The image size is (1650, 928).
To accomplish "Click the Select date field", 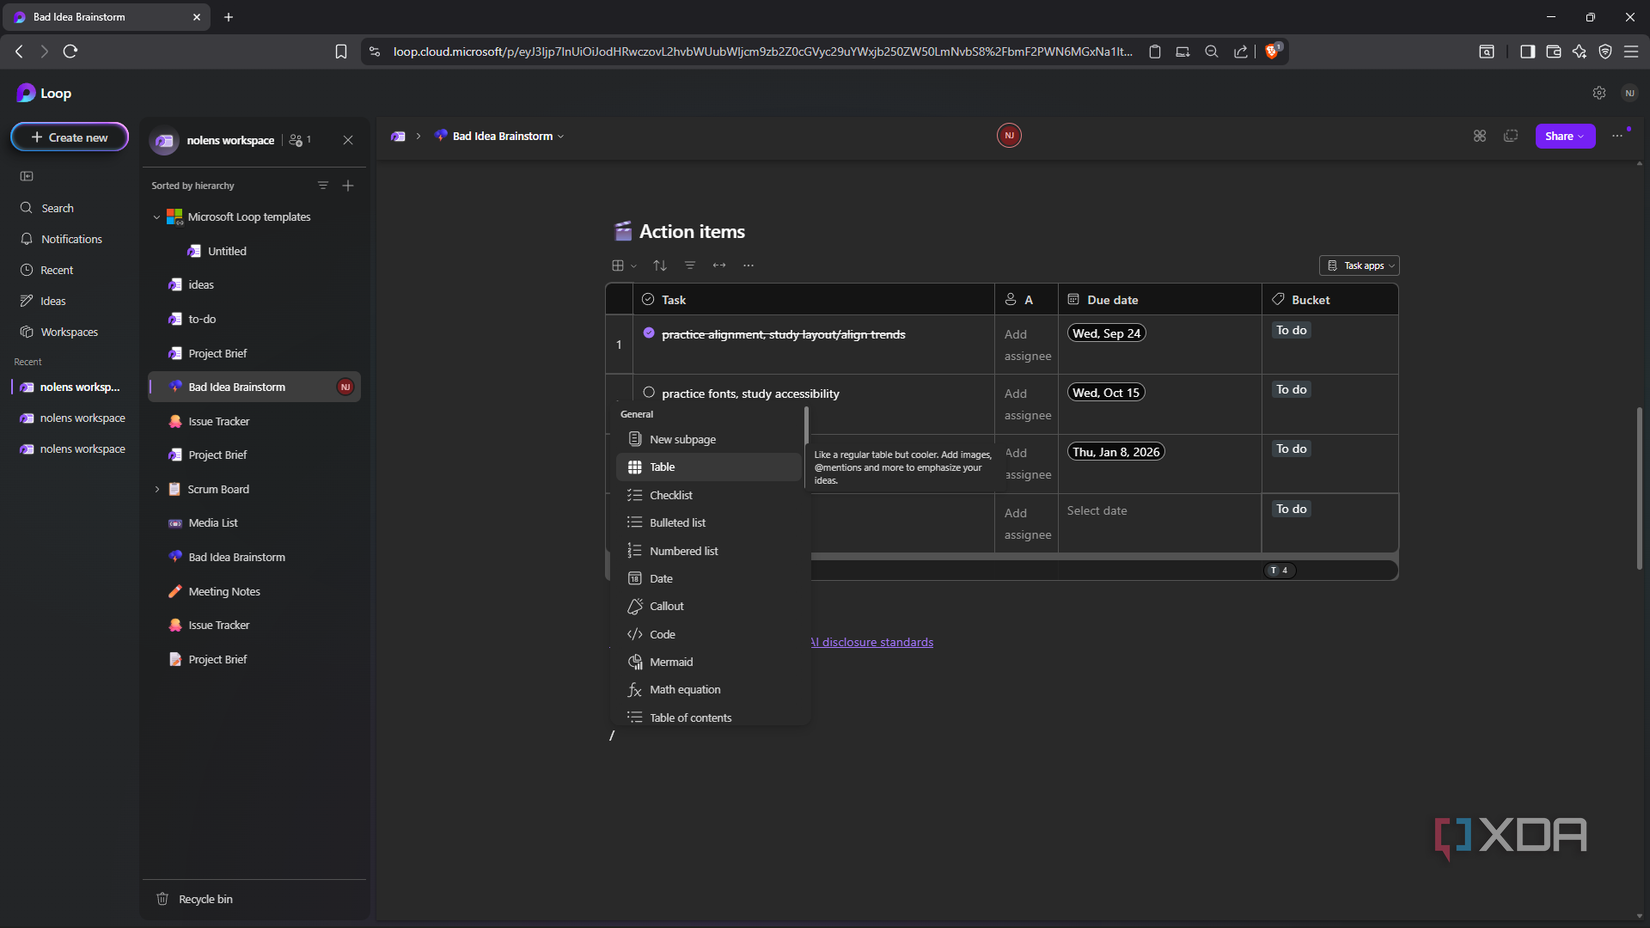I will 1097,511.
